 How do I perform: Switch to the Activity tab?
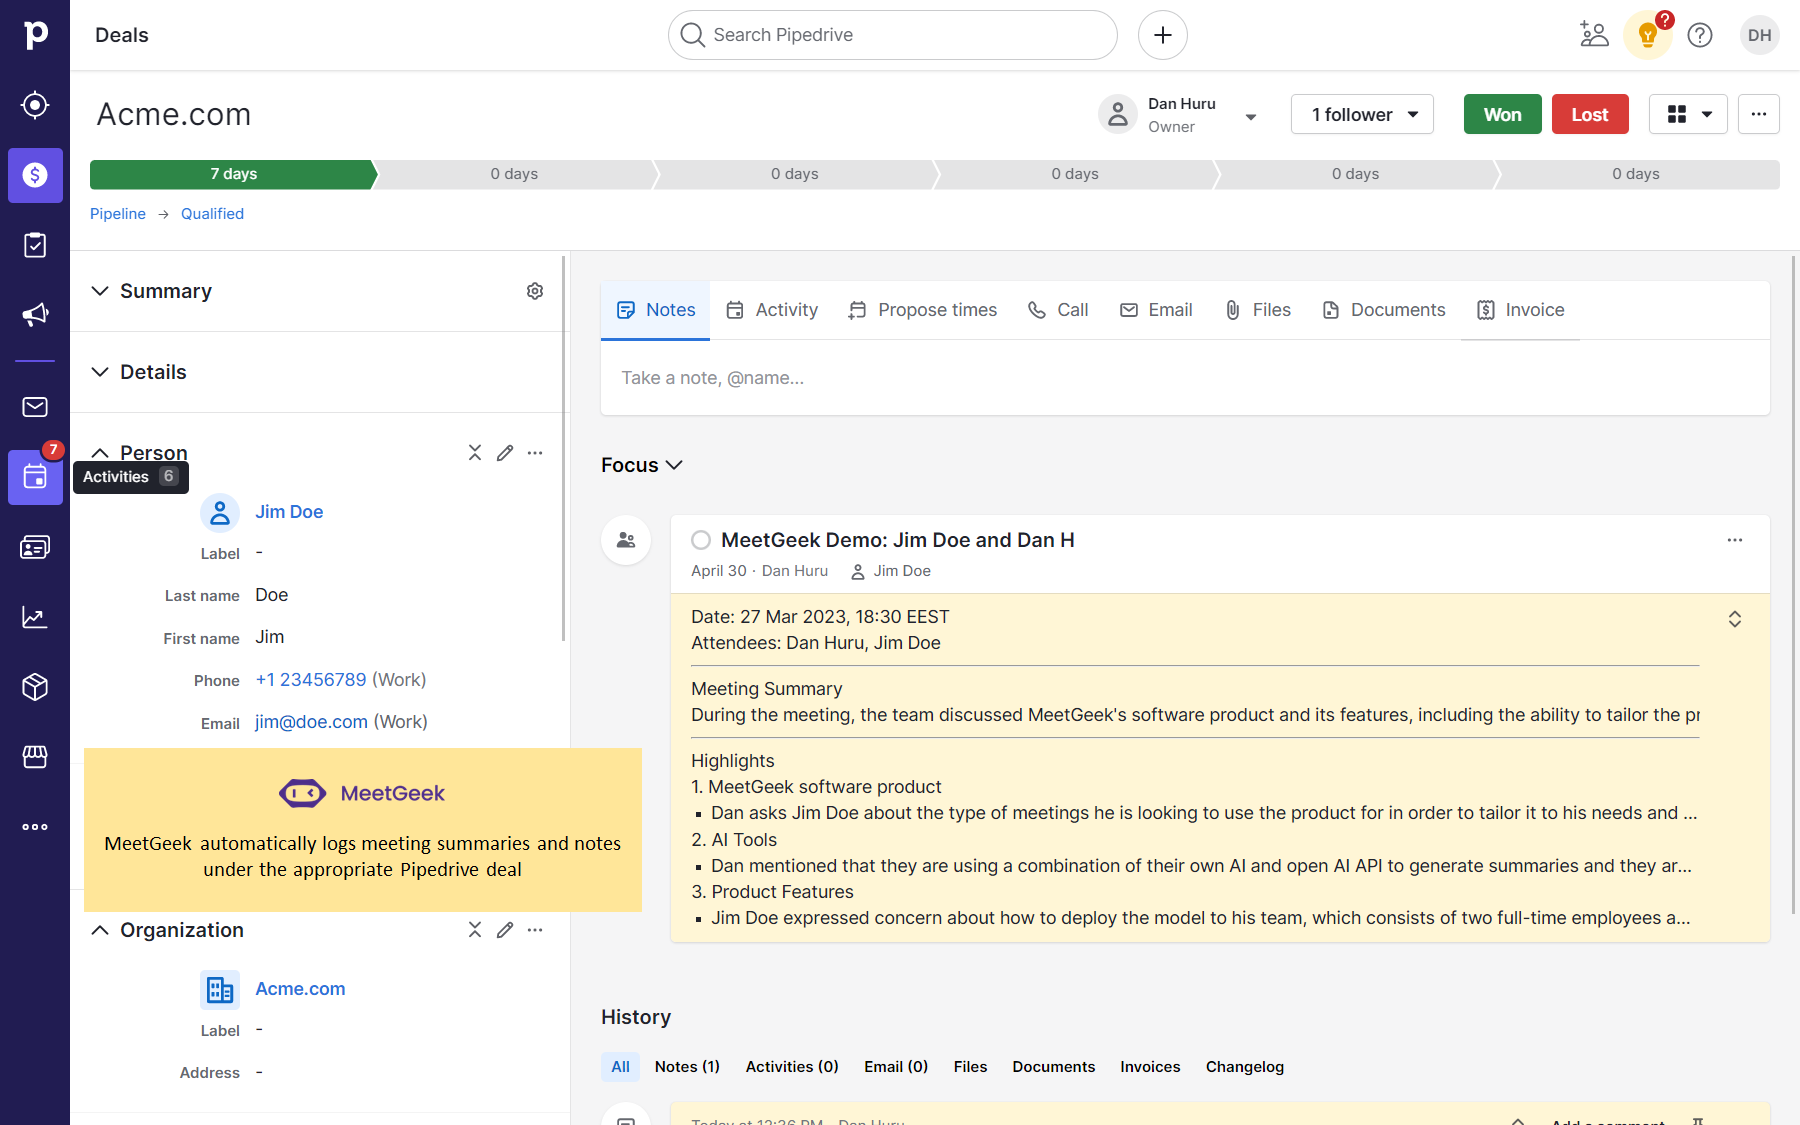point(772,310)
